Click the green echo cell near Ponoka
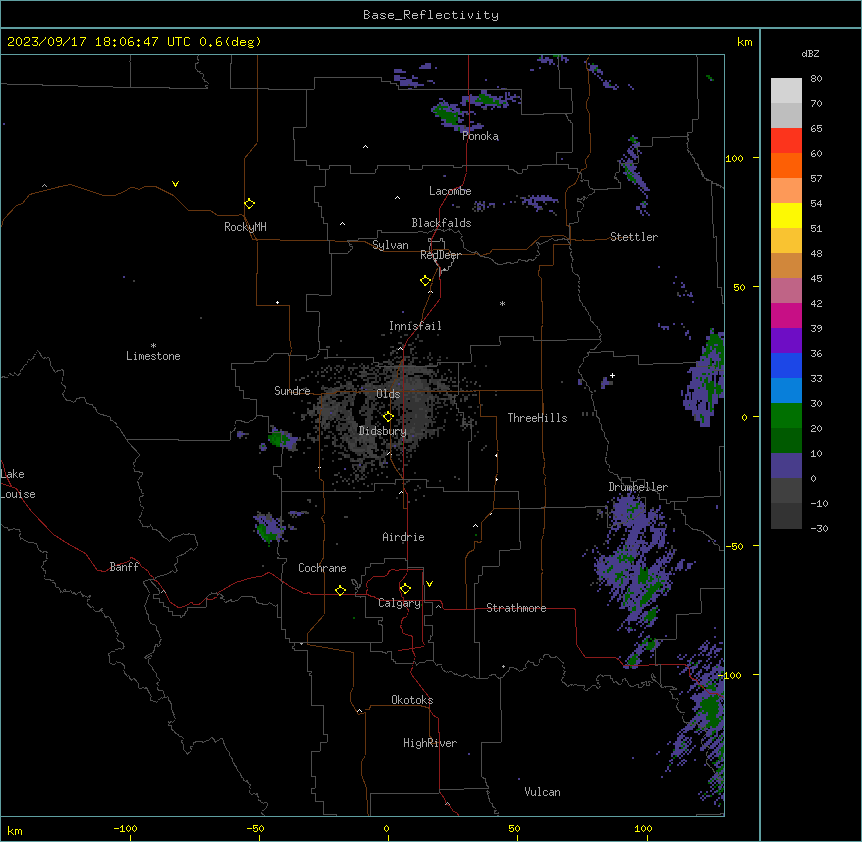Viewport: 862px width, 842px height. [x=447, y=115]
